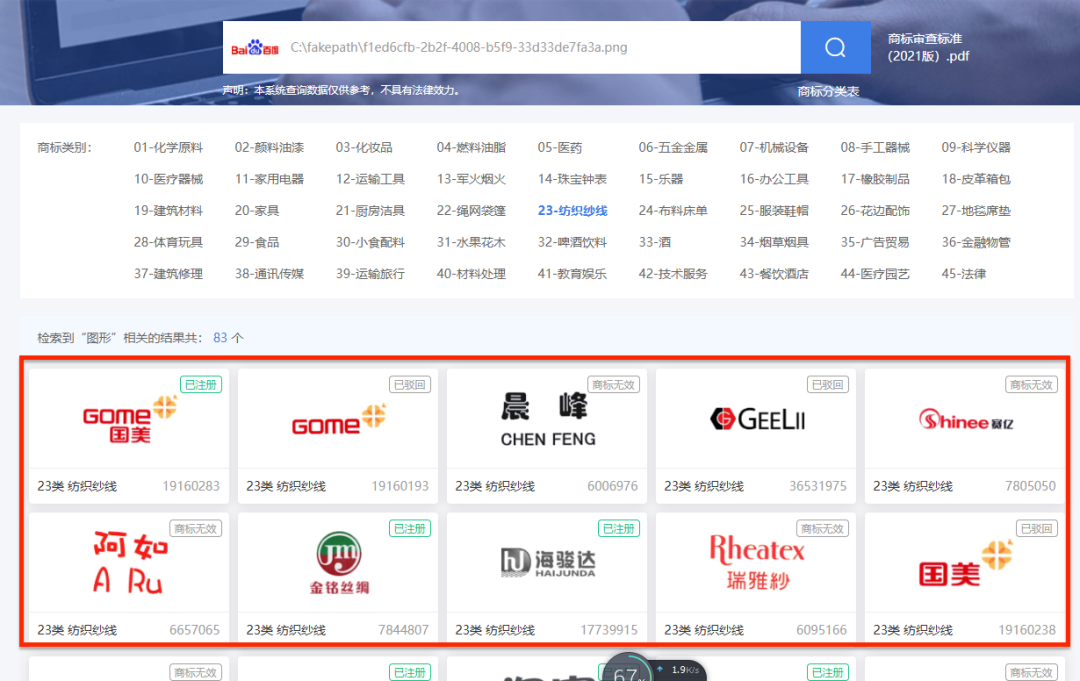1080x681 pixels.
Task: Open the 阿如 A Ru trademark card
Action: 129,577
